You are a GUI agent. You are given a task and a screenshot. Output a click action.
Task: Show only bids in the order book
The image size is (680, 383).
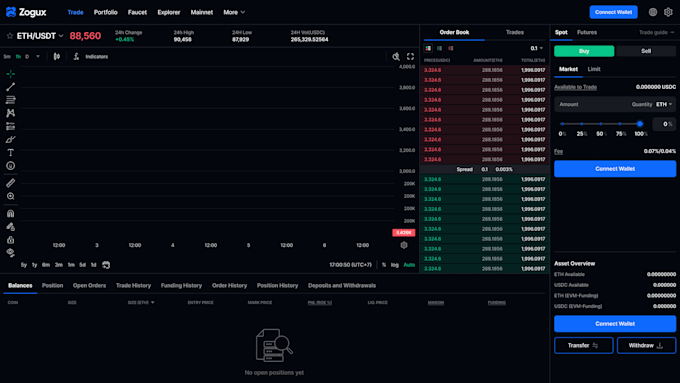click(439, 48)
